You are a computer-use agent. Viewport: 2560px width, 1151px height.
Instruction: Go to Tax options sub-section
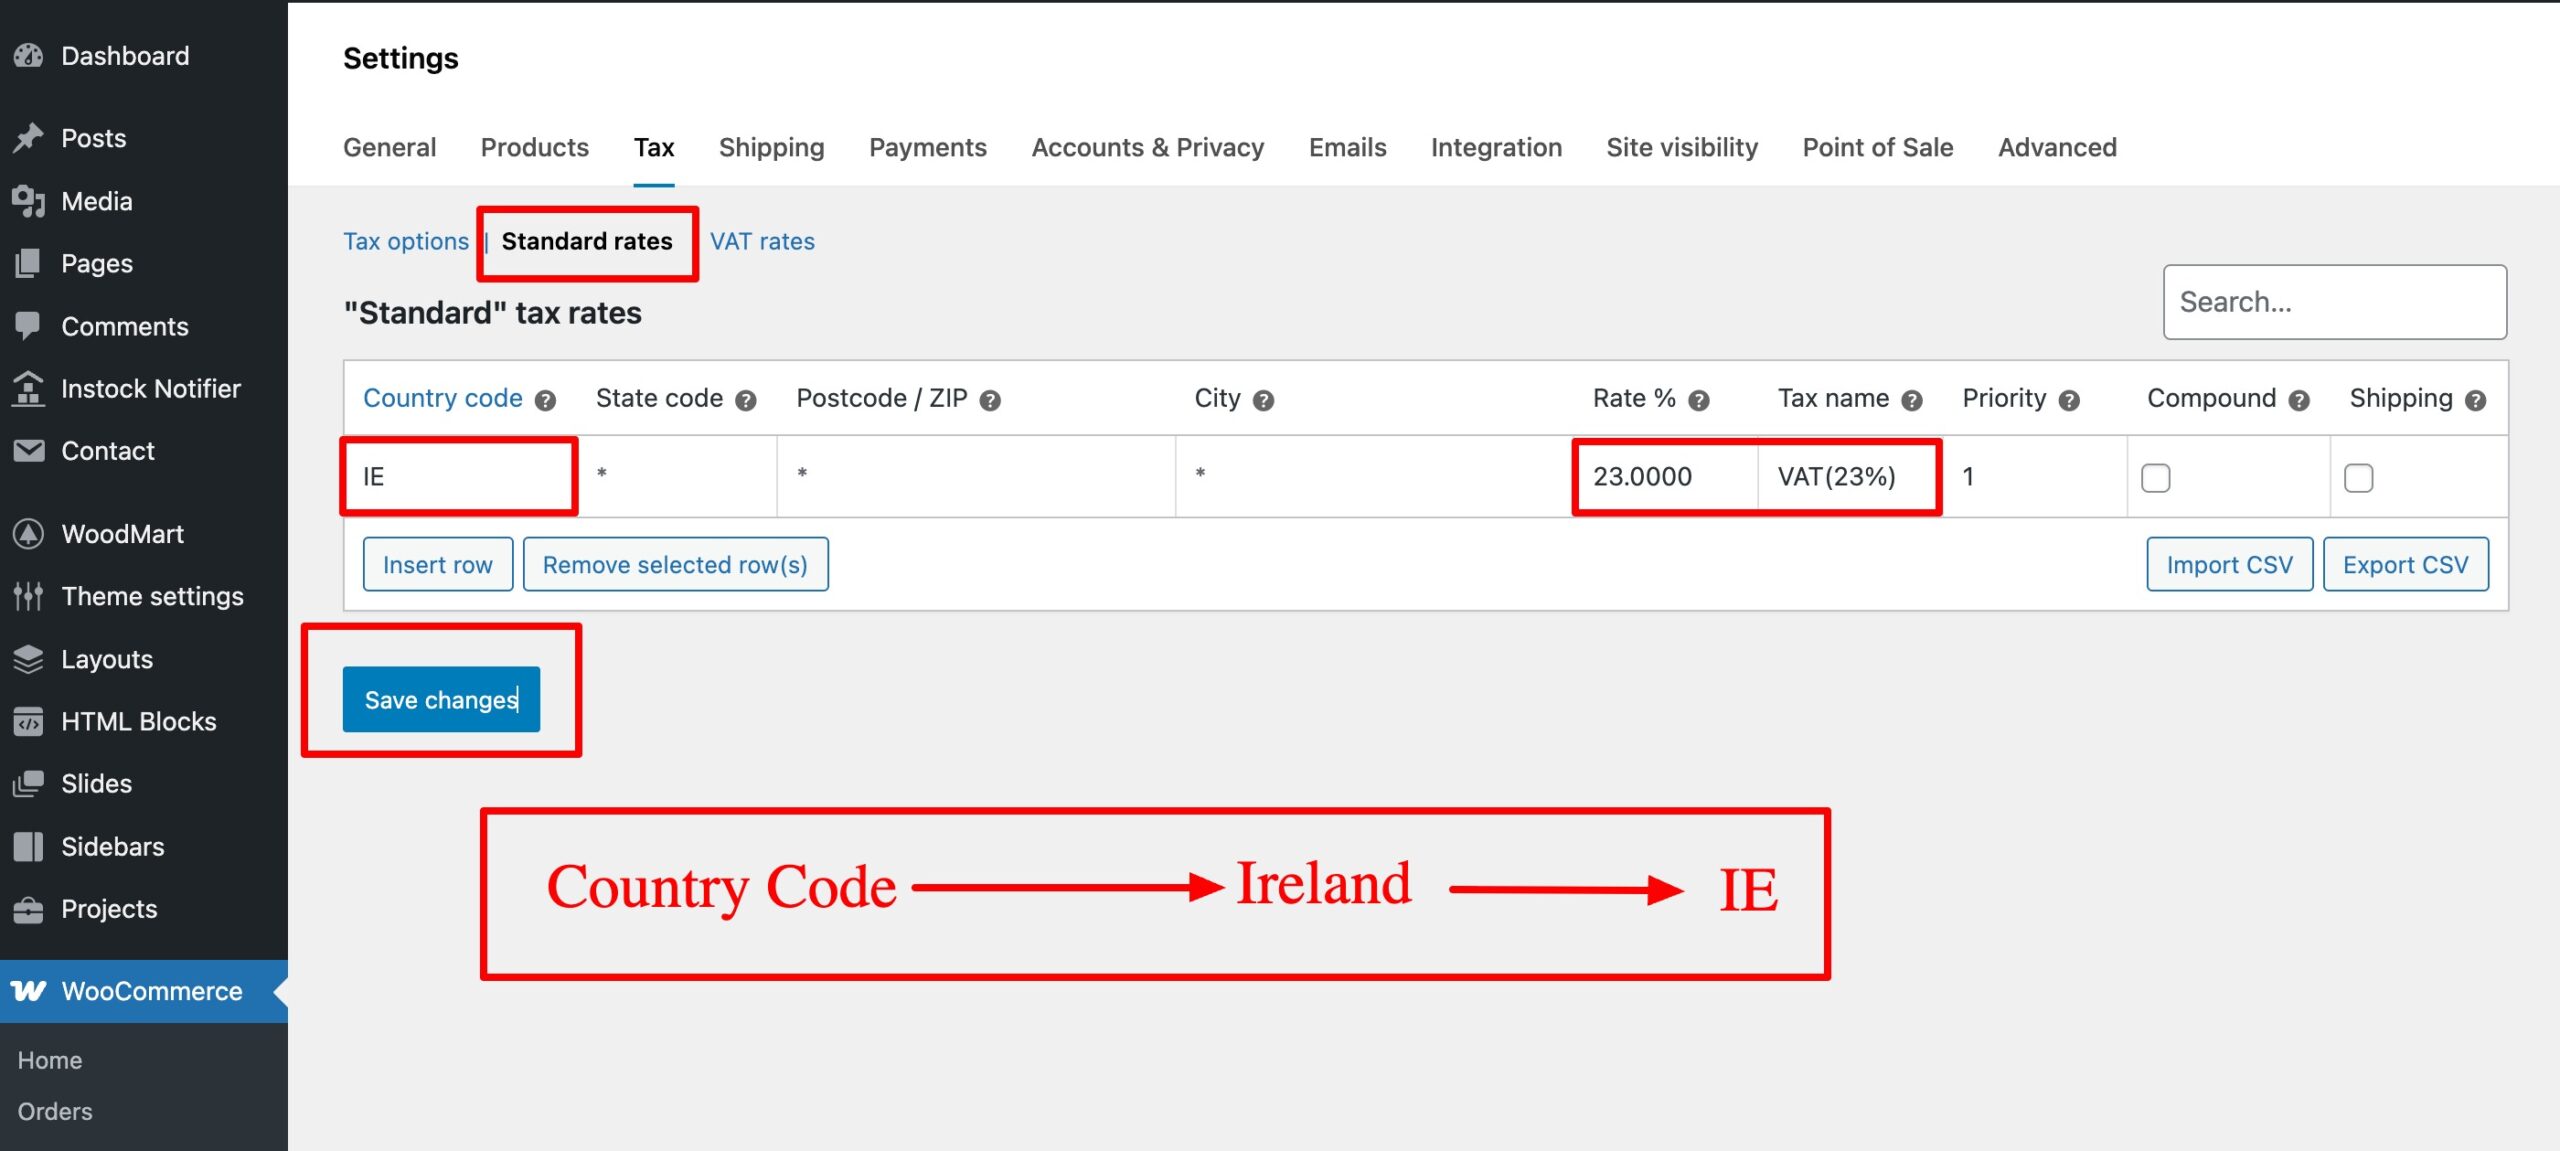pos(405,241)
